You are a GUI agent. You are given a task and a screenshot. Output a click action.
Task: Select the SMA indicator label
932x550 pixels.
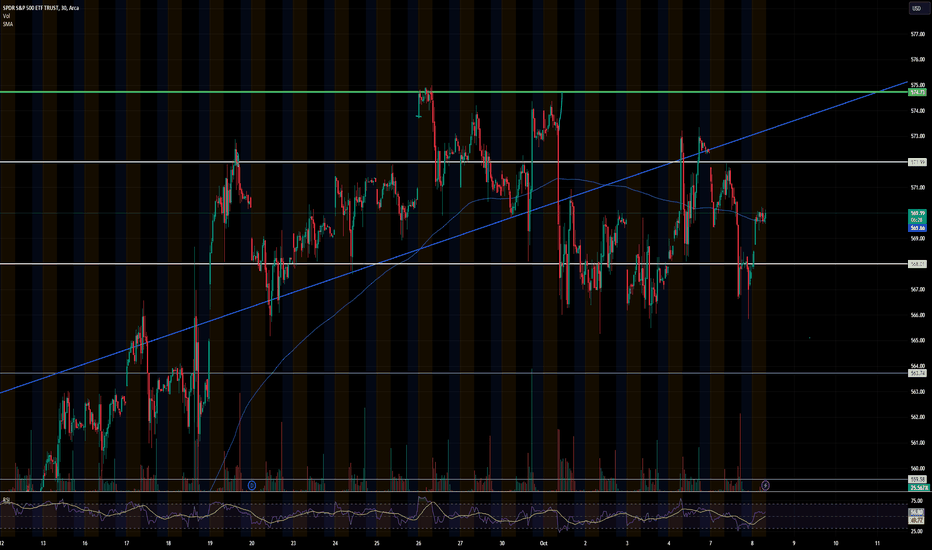tap(7, 24)
